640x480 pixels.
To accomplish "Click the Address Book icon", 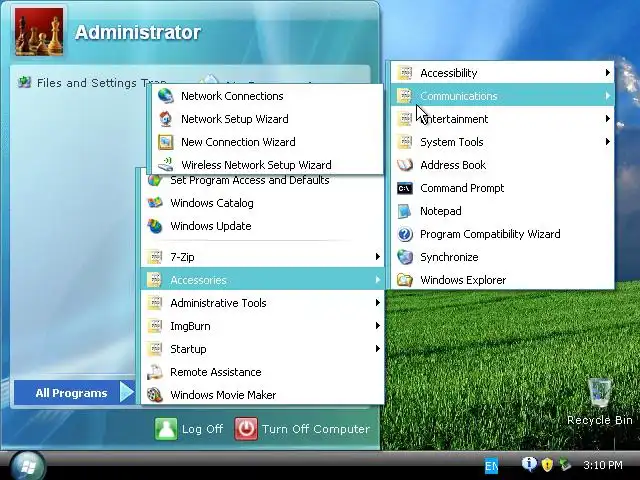I will tap(405, 165).
